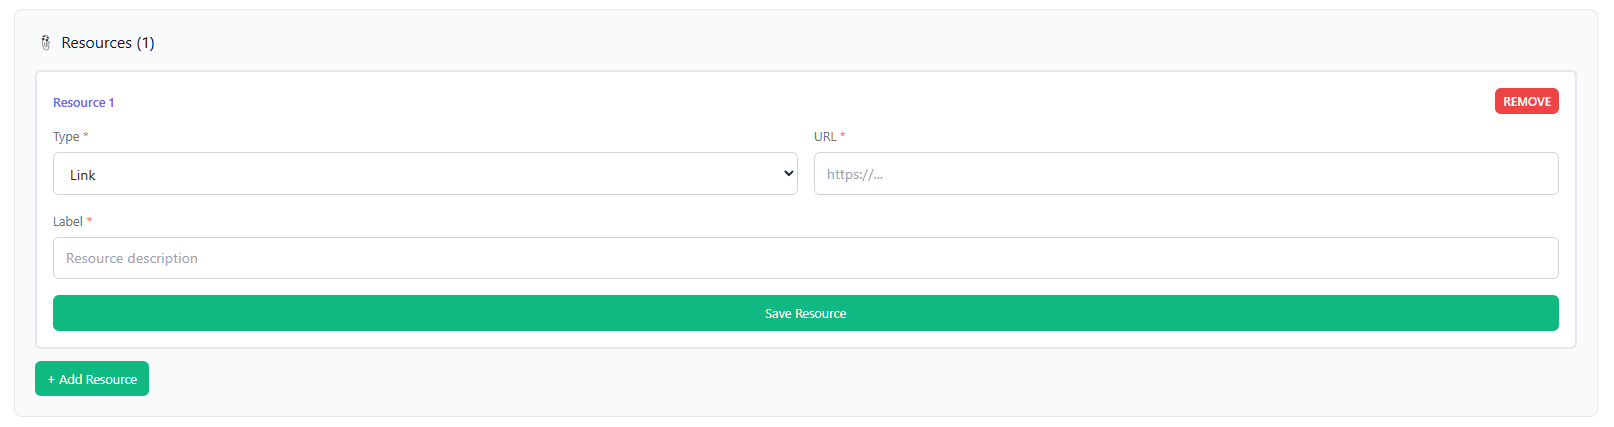Select the Resource 1 title link

[x=84, y=103]
